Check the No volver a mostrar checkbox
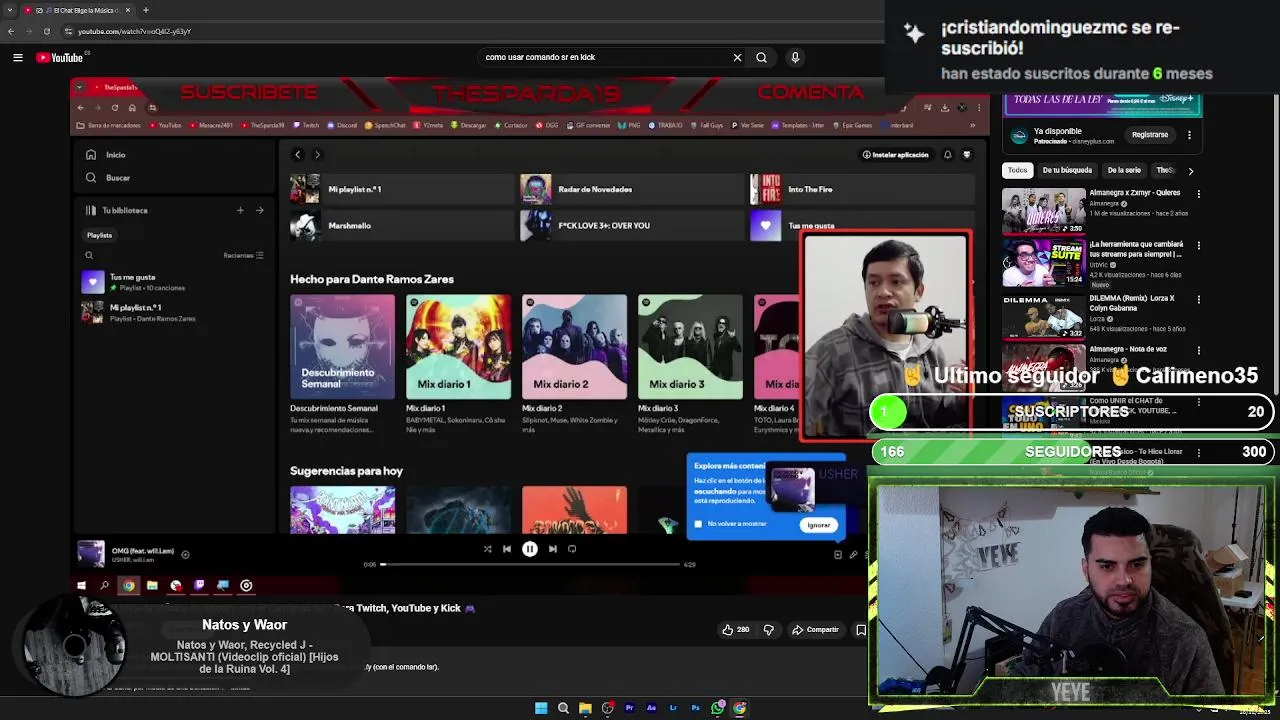 pyautogui.click(x=698, y=524)
